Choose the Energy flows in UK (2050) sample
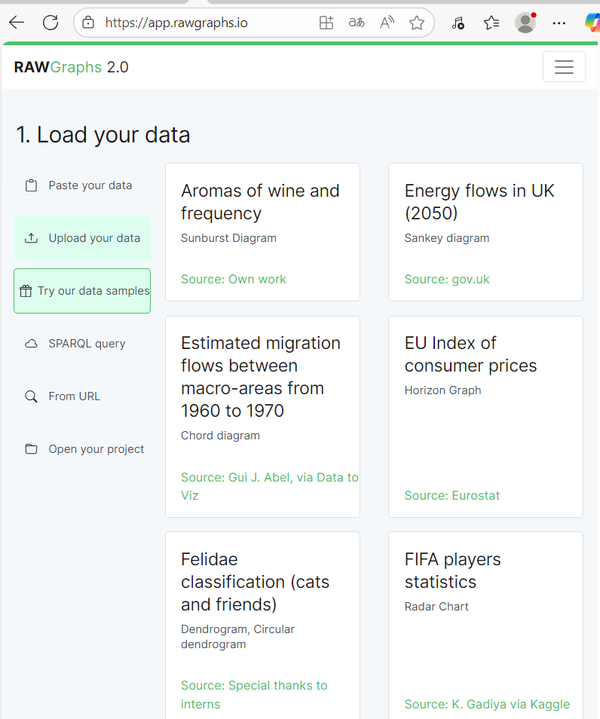Screen dimensions: 600x719 pyautogui.click(x=485, y=232)
